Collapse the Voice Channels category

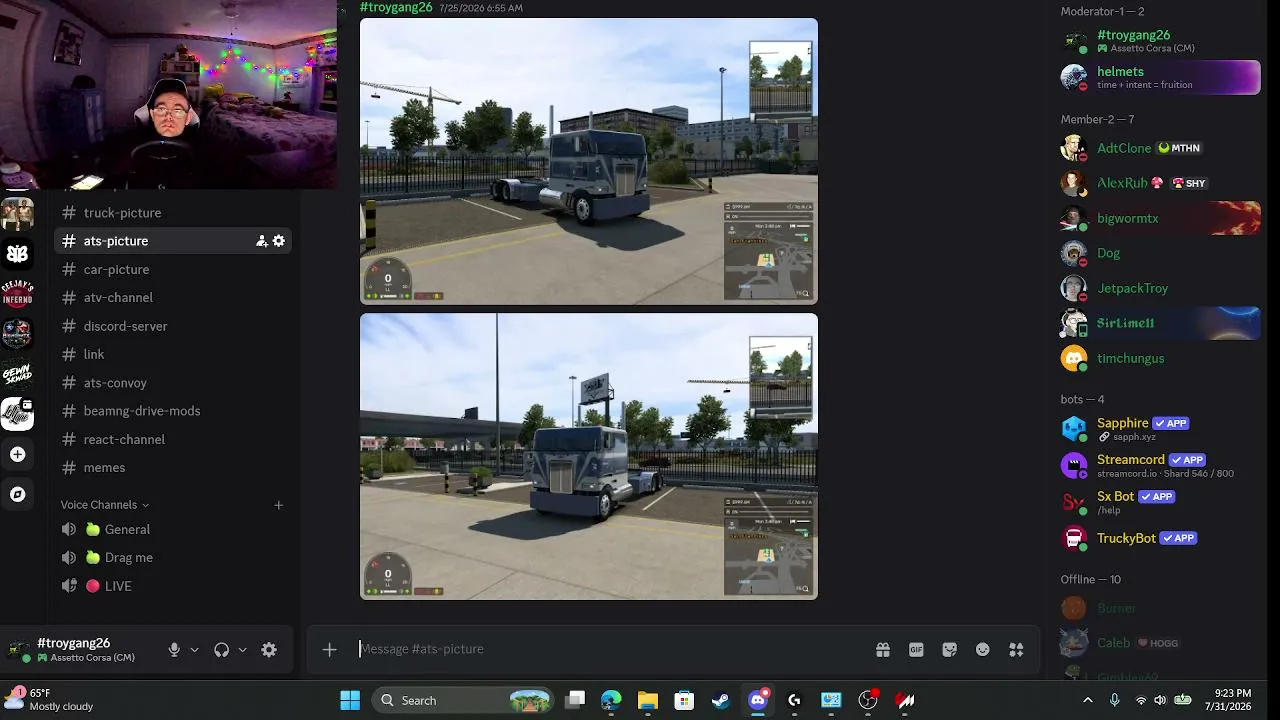(105, 505)
